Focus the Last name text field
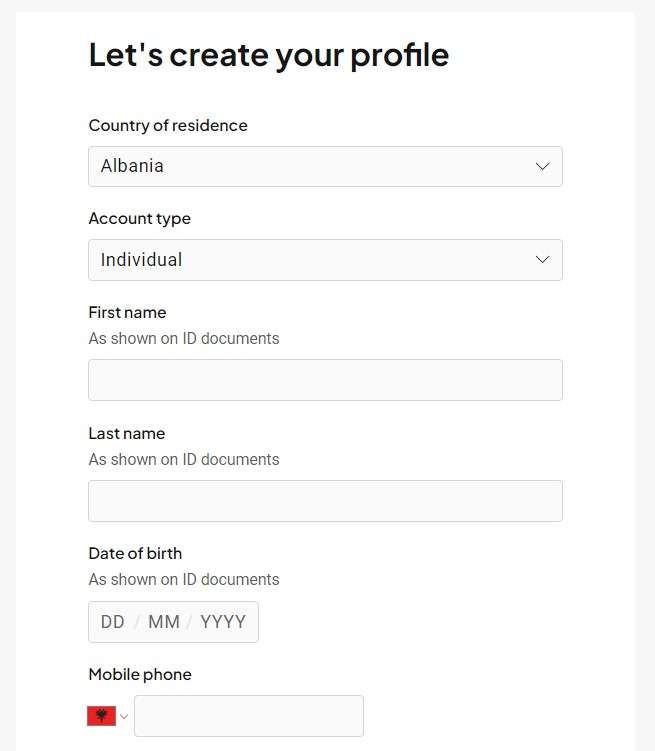Viewport: 655px width, 751px height. click(x=325, y=501)
